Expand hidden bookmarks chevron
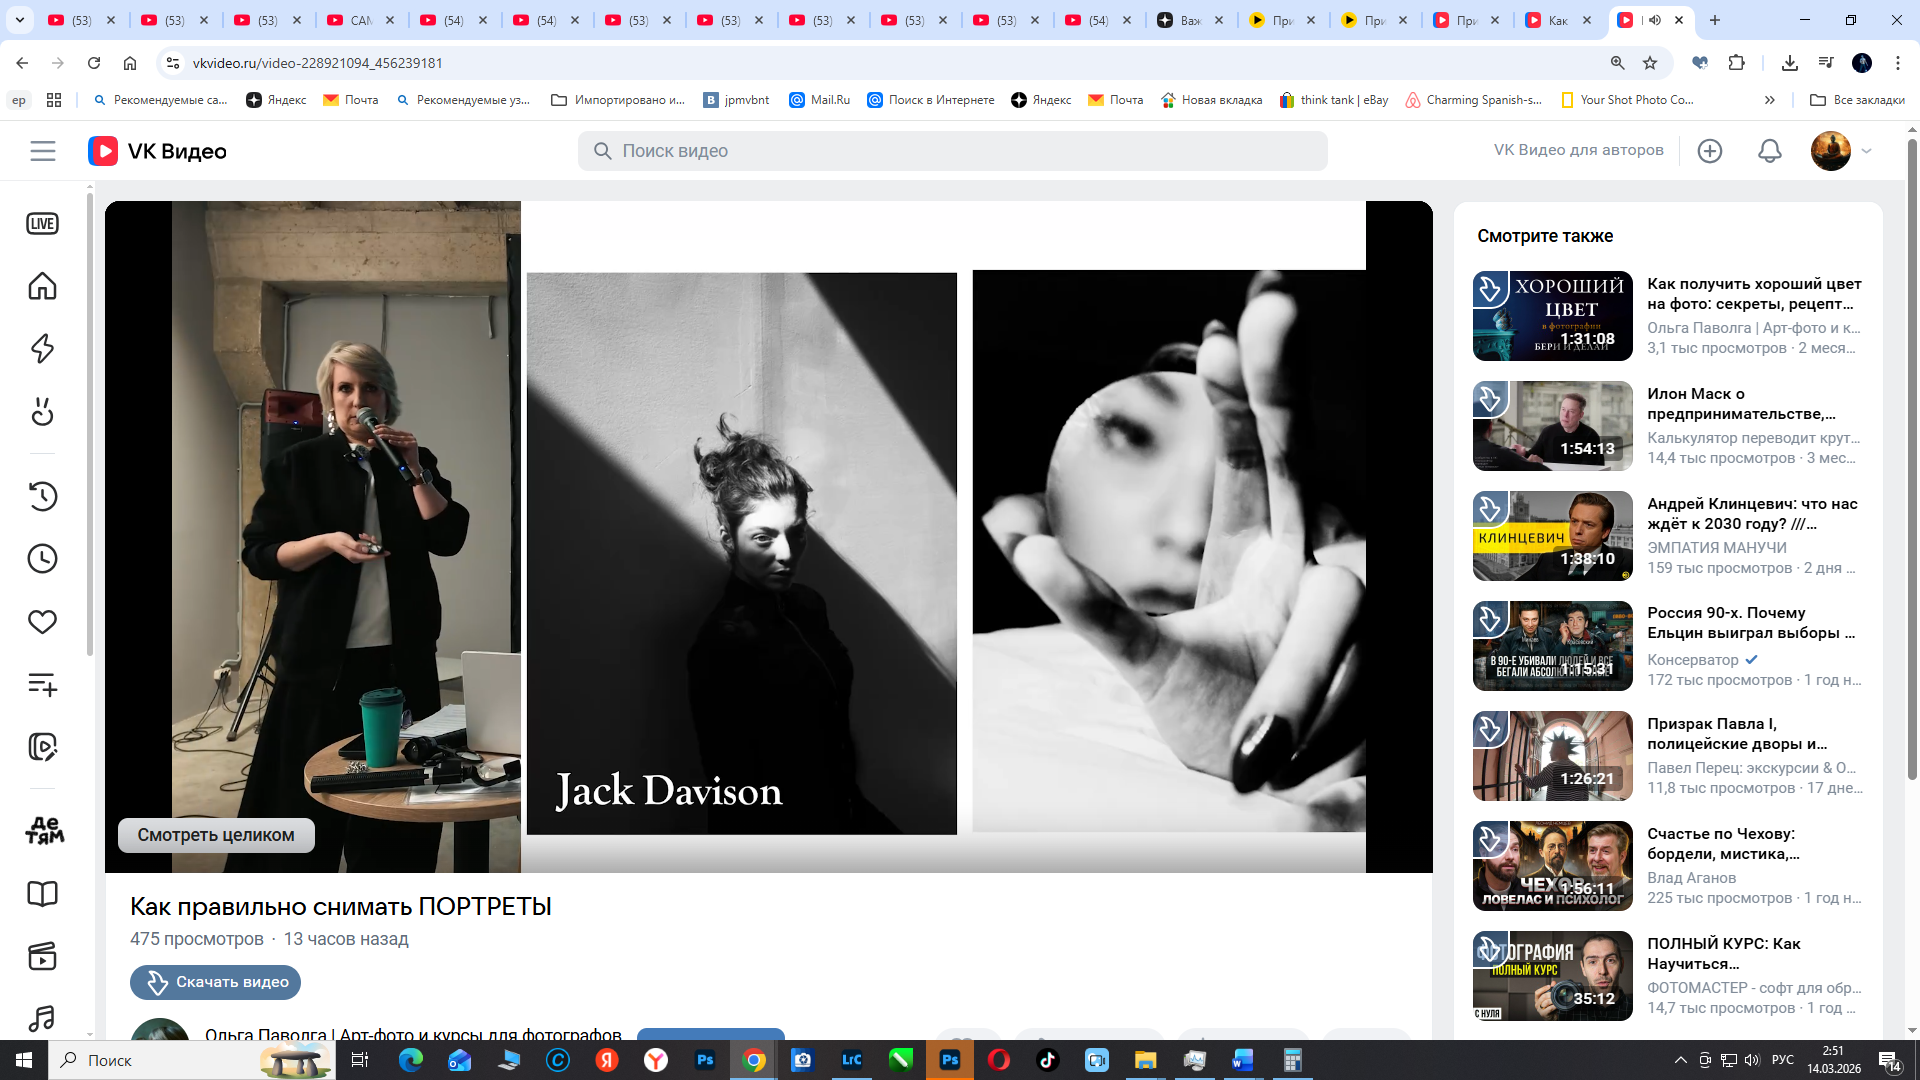The width and height of the screenshot is (1920, 1080). click(1769, 100)
